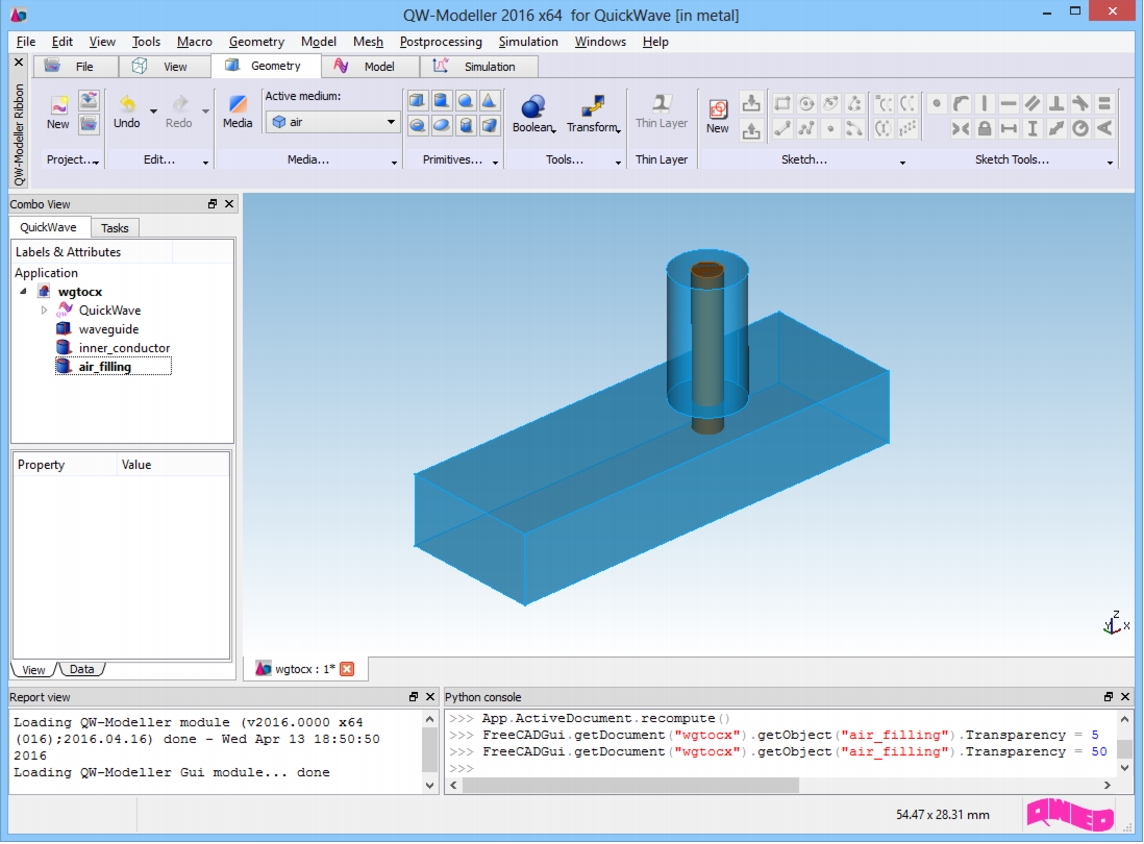This screenshot has height=844, width=1144.
Task: Open the Postprocessing menu
Action: tap(441, 42)
